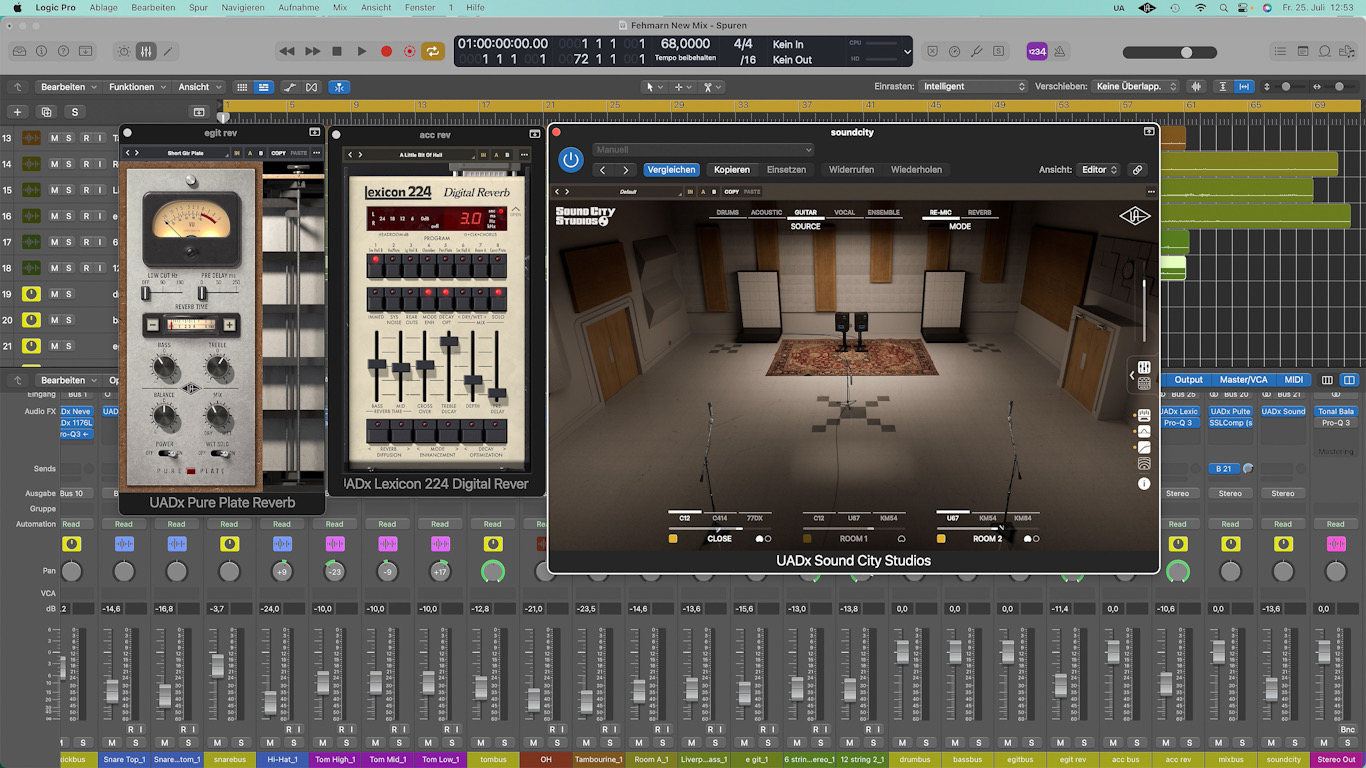Open the Tuner icon in control bar
1366x768 pixels.
976,51
